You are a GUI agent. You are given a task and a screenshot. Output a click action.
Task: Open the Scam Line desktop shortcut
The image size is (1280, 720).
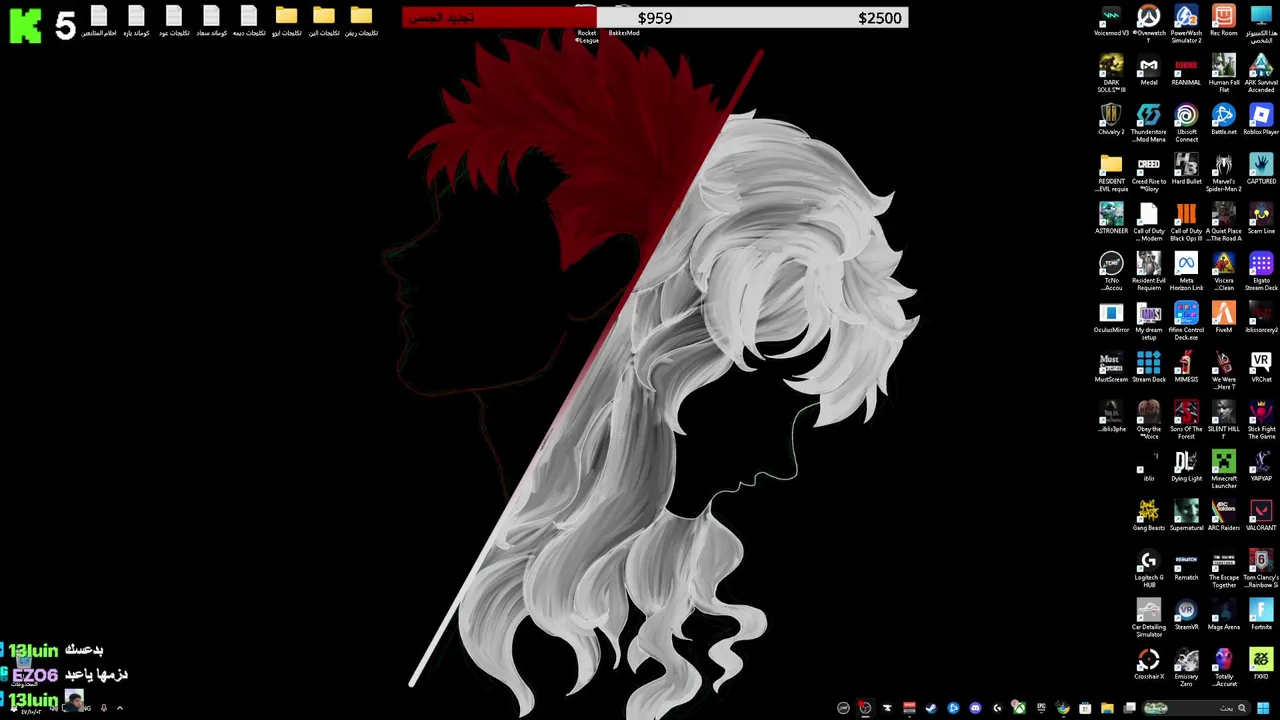coord(1261,220)
